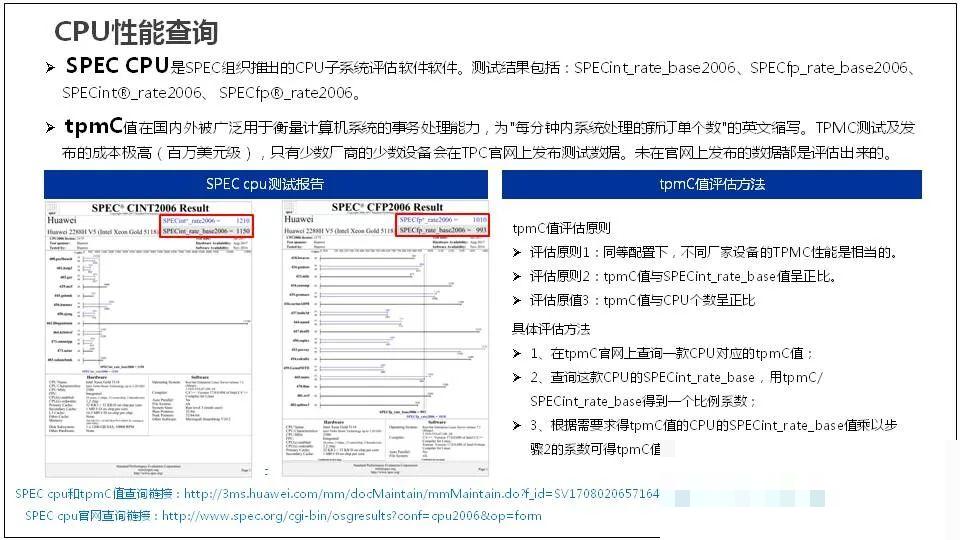Screen dimensions: 960x540
Task: Click the SPEC cpu测试报告 blue header
Action: click(x=265, y=184)
